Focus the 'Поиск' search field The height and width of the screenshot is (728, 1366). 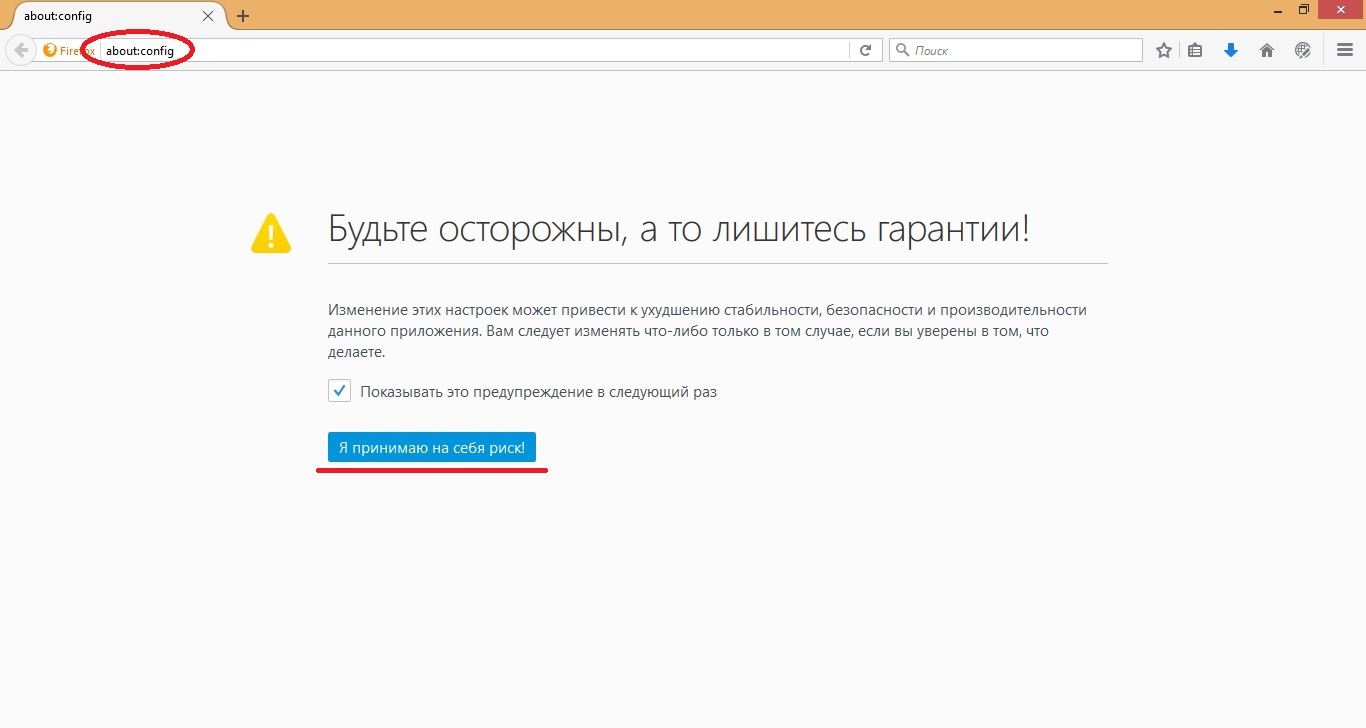tap(1016, 50)
